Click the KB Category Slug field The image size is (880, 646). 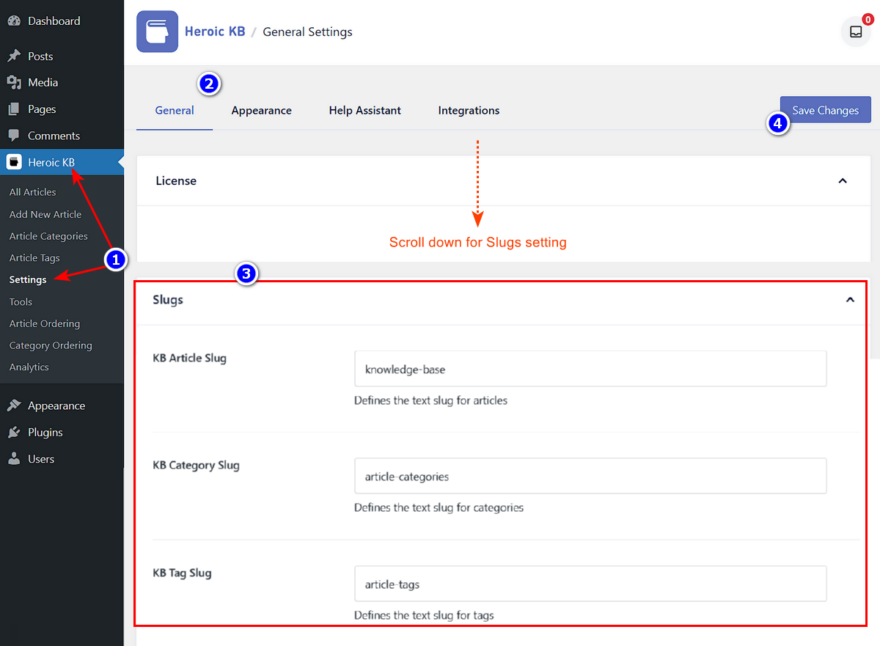click(590, 476)
